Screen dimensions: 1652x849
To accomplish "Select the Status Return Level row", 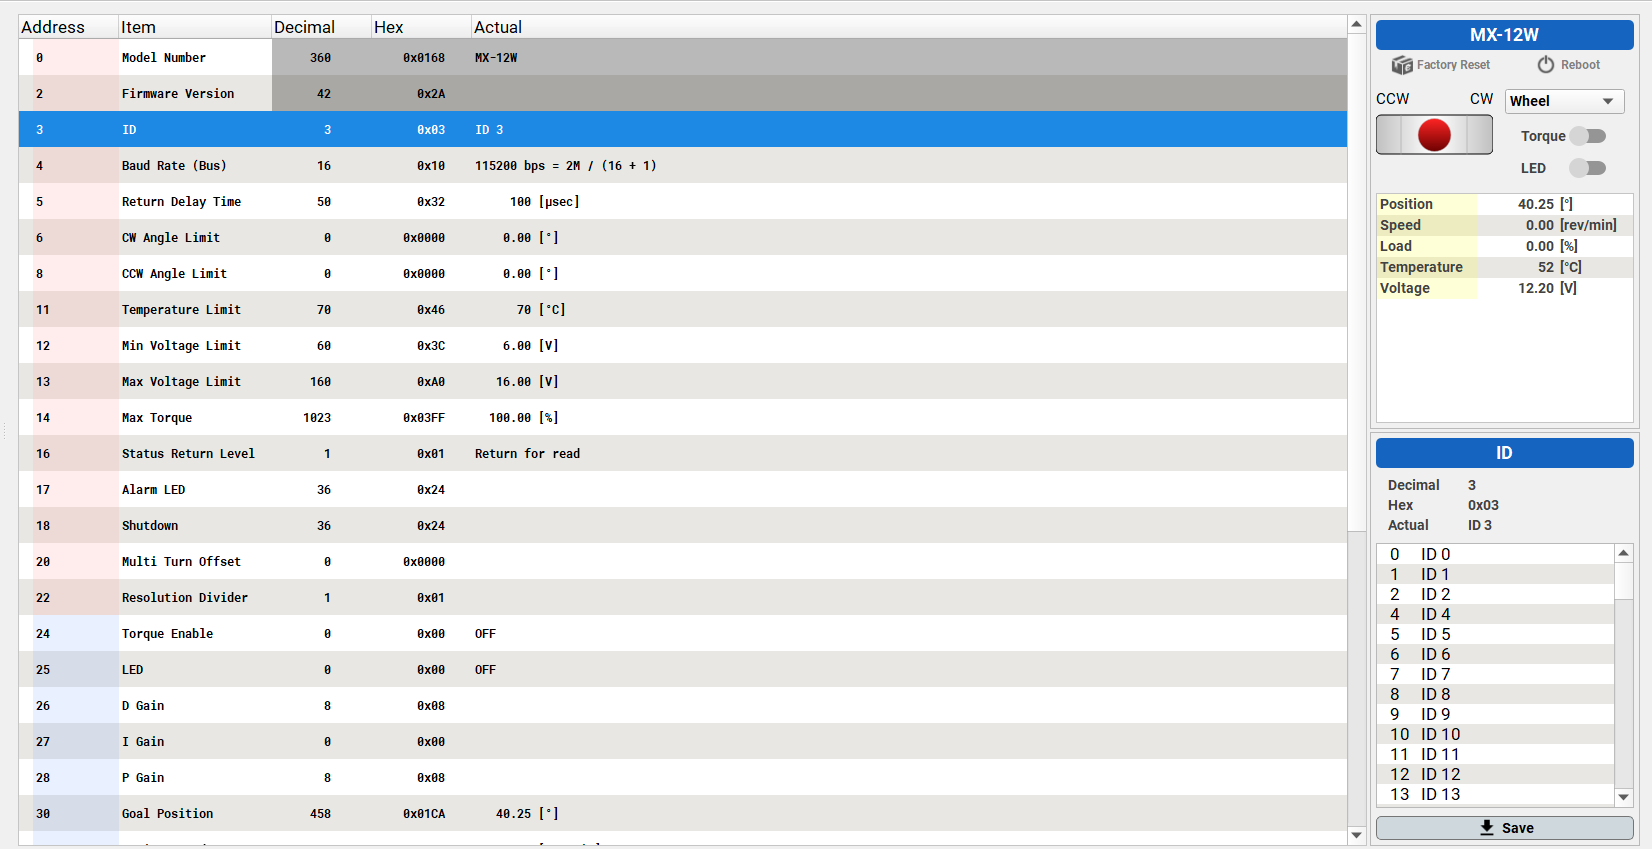I will coord(683,453).
